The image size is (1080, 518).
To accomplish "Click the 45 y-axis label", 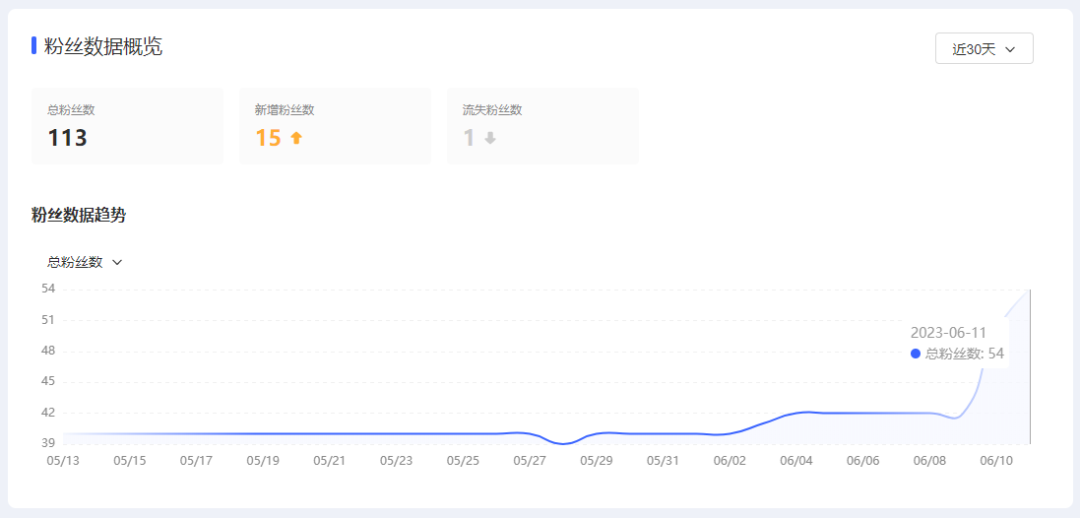I will [x=48, y=382].
